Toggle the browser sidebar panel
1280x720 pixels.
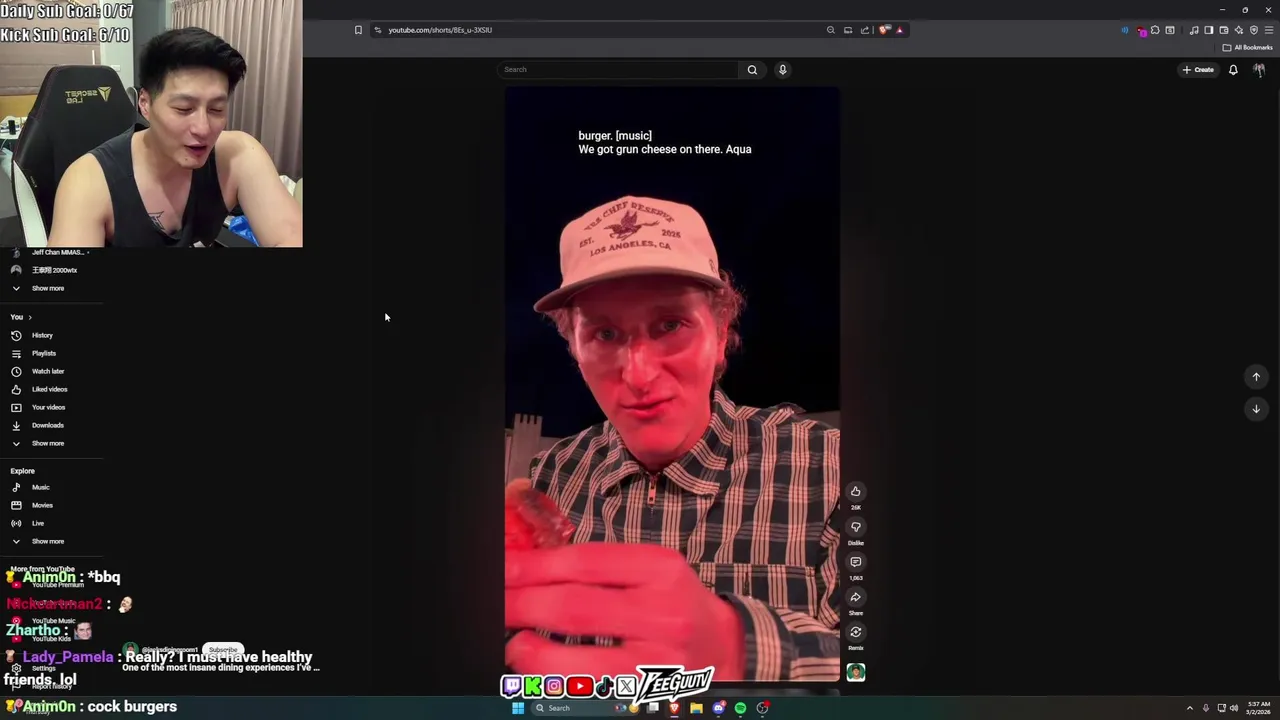(1208, 30)
